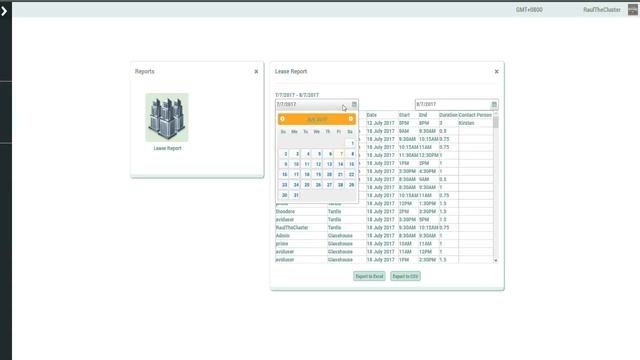
Task: Click the July 2017 month title in calendar
Action: pyautogui.click(x=317, y=120)
